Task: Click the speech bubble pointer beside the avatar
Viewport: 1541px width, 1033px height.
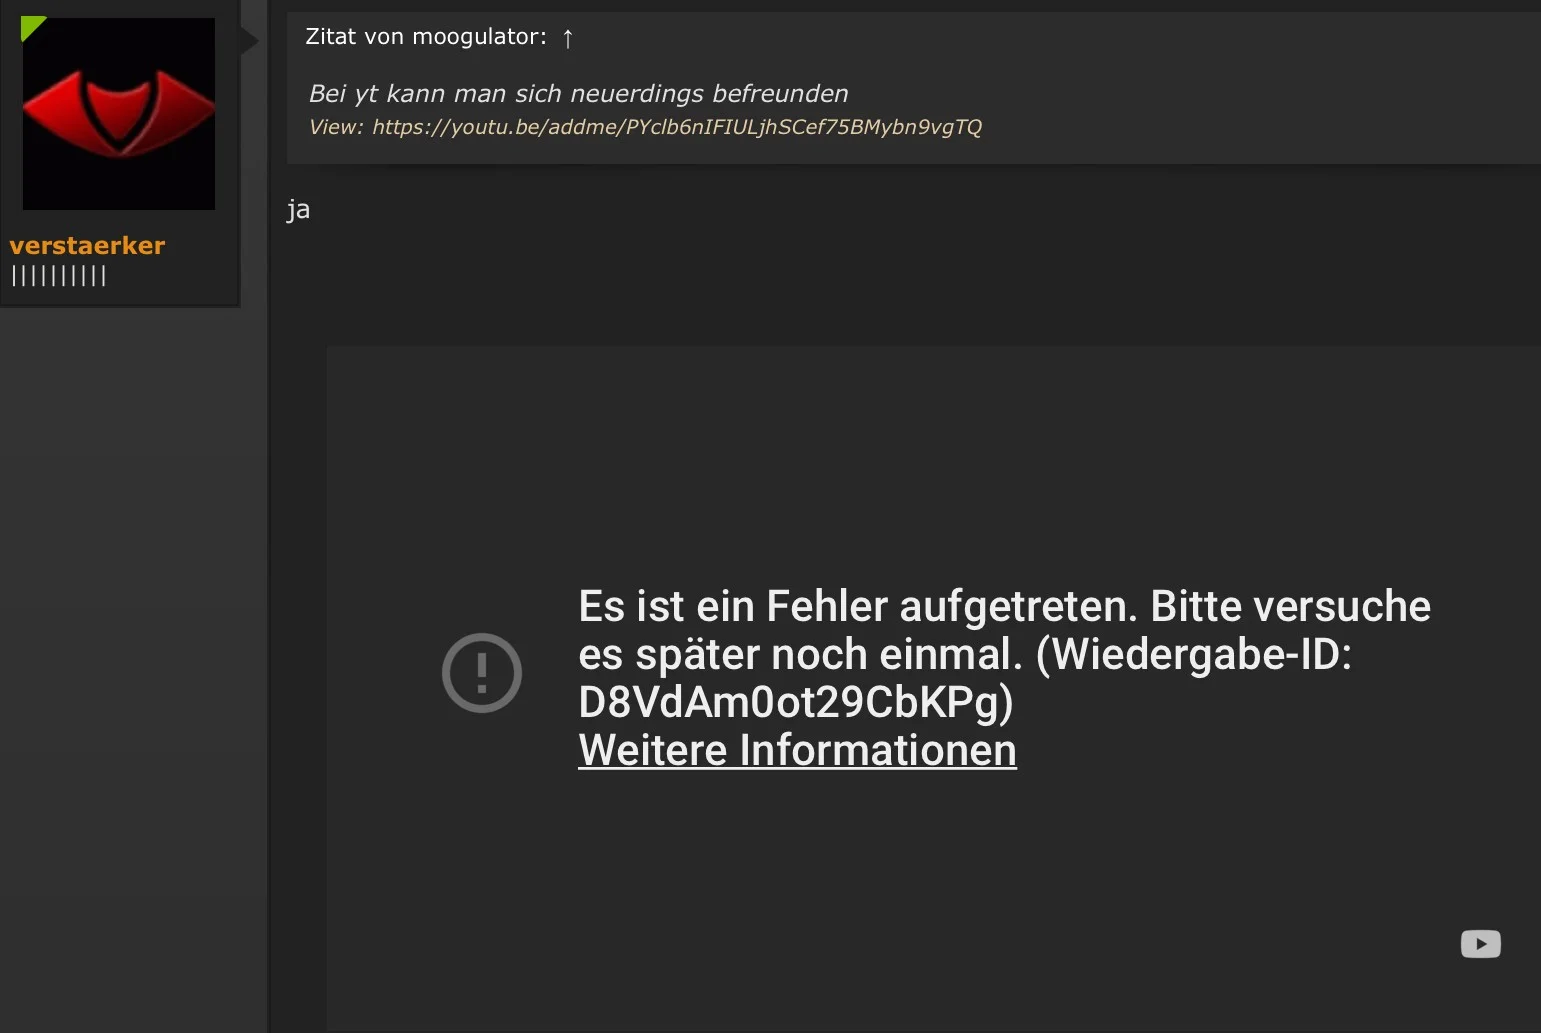Action: 249,42
